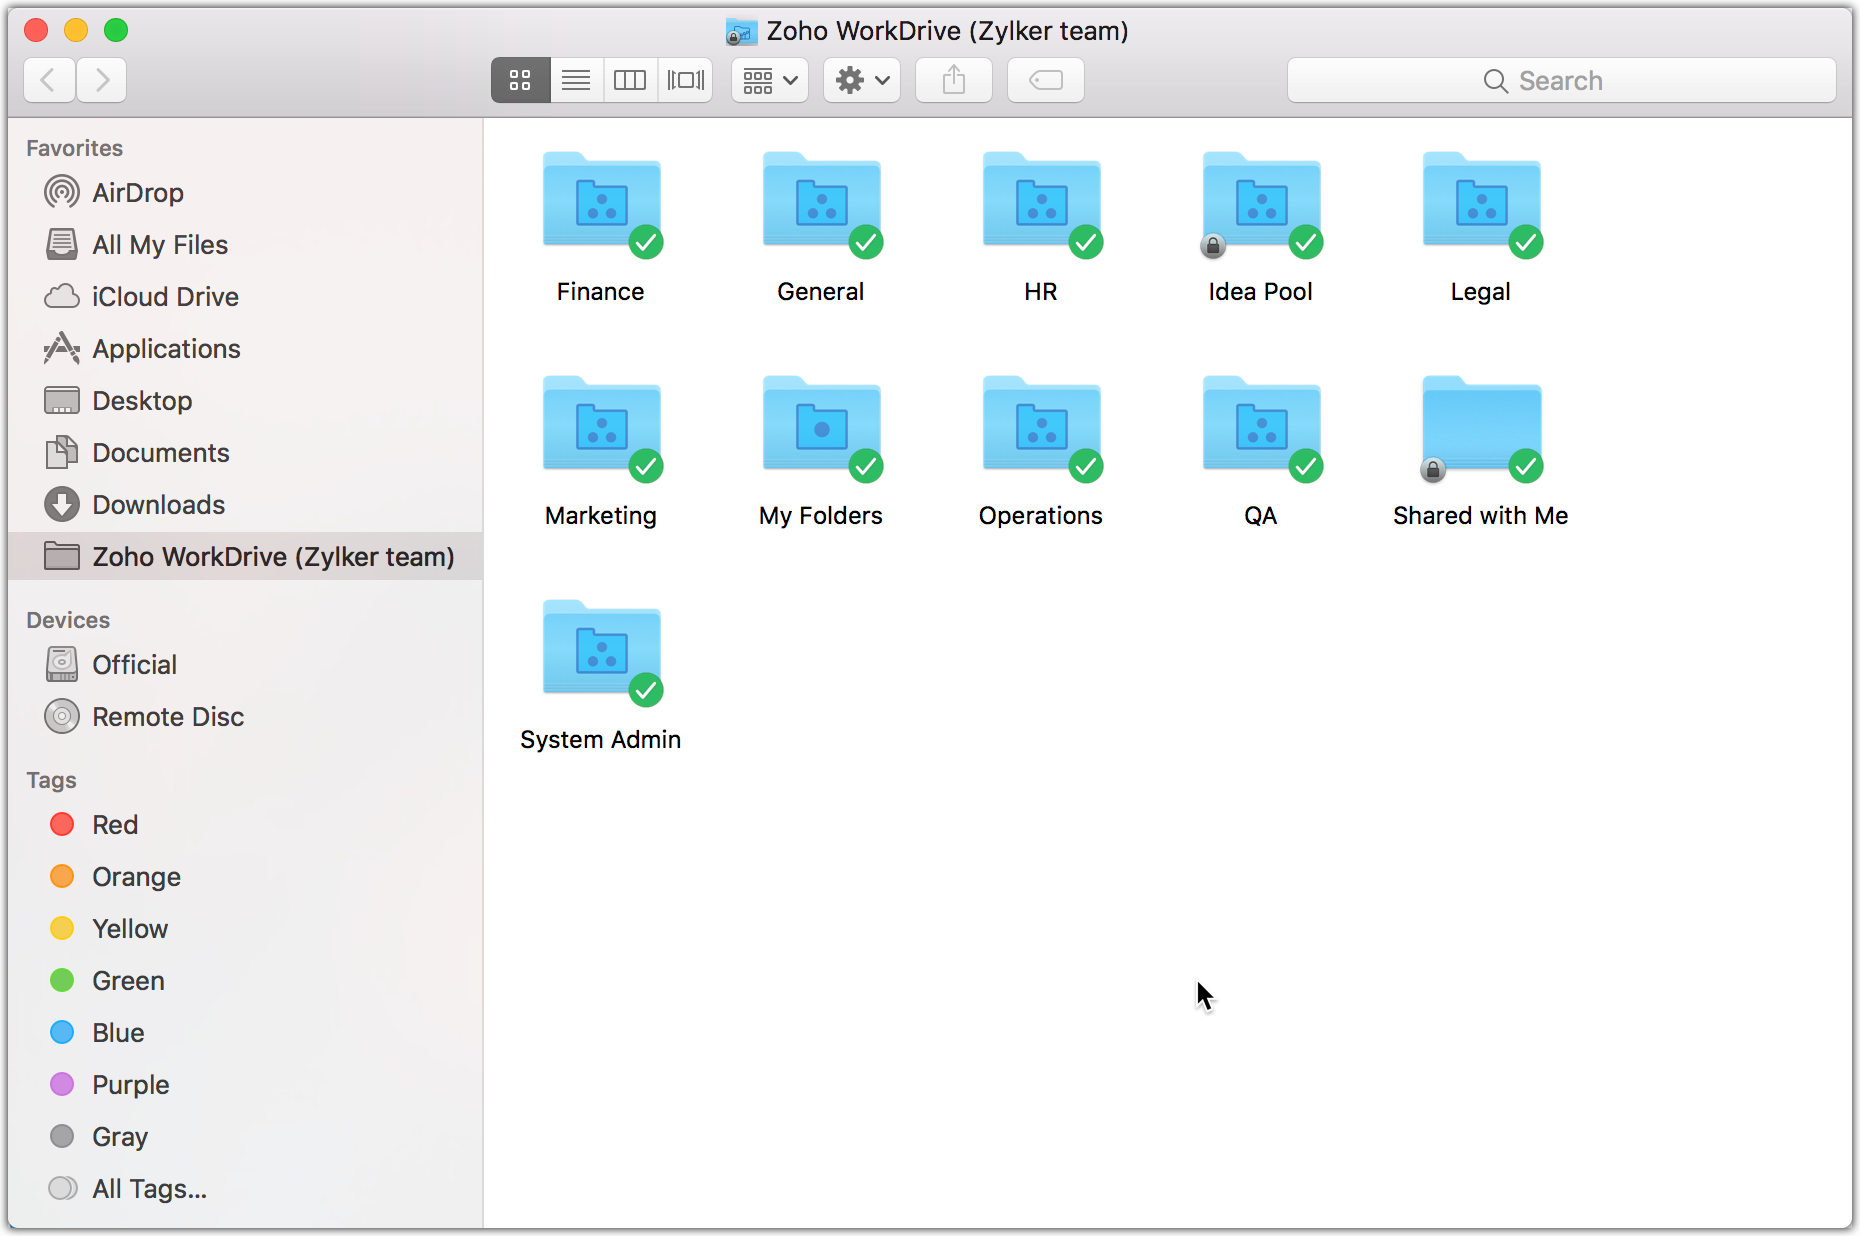The image size is (1860, 1236).
Task: Click the Applications sidebar icon
Action: click(x=62, y=348)
